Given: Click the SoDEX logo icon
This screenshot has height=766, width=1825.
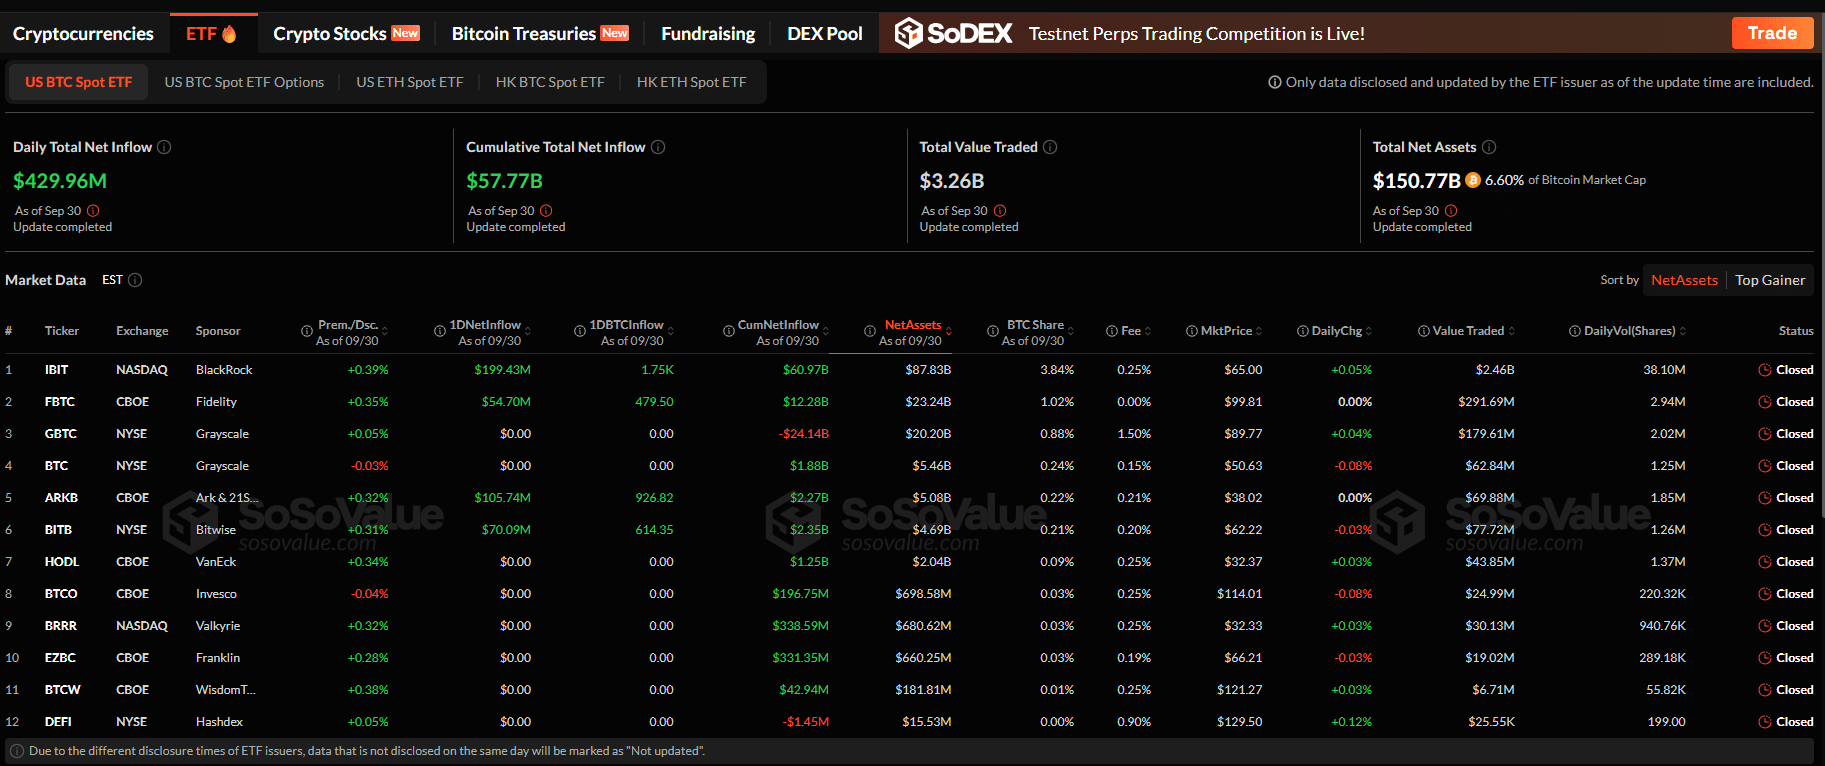Looking at the screenshot, I should pos(908,33).
